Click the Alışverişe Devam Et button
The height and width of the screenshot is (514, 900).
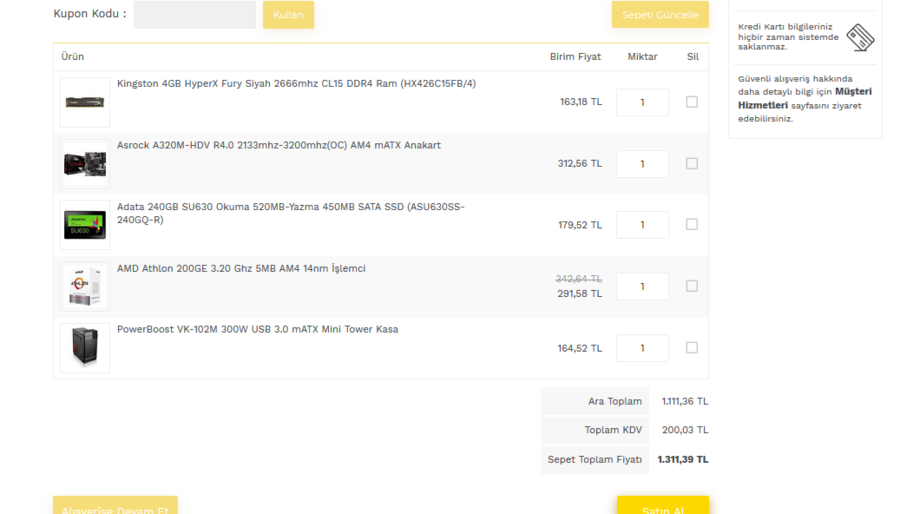click(115, 507)
